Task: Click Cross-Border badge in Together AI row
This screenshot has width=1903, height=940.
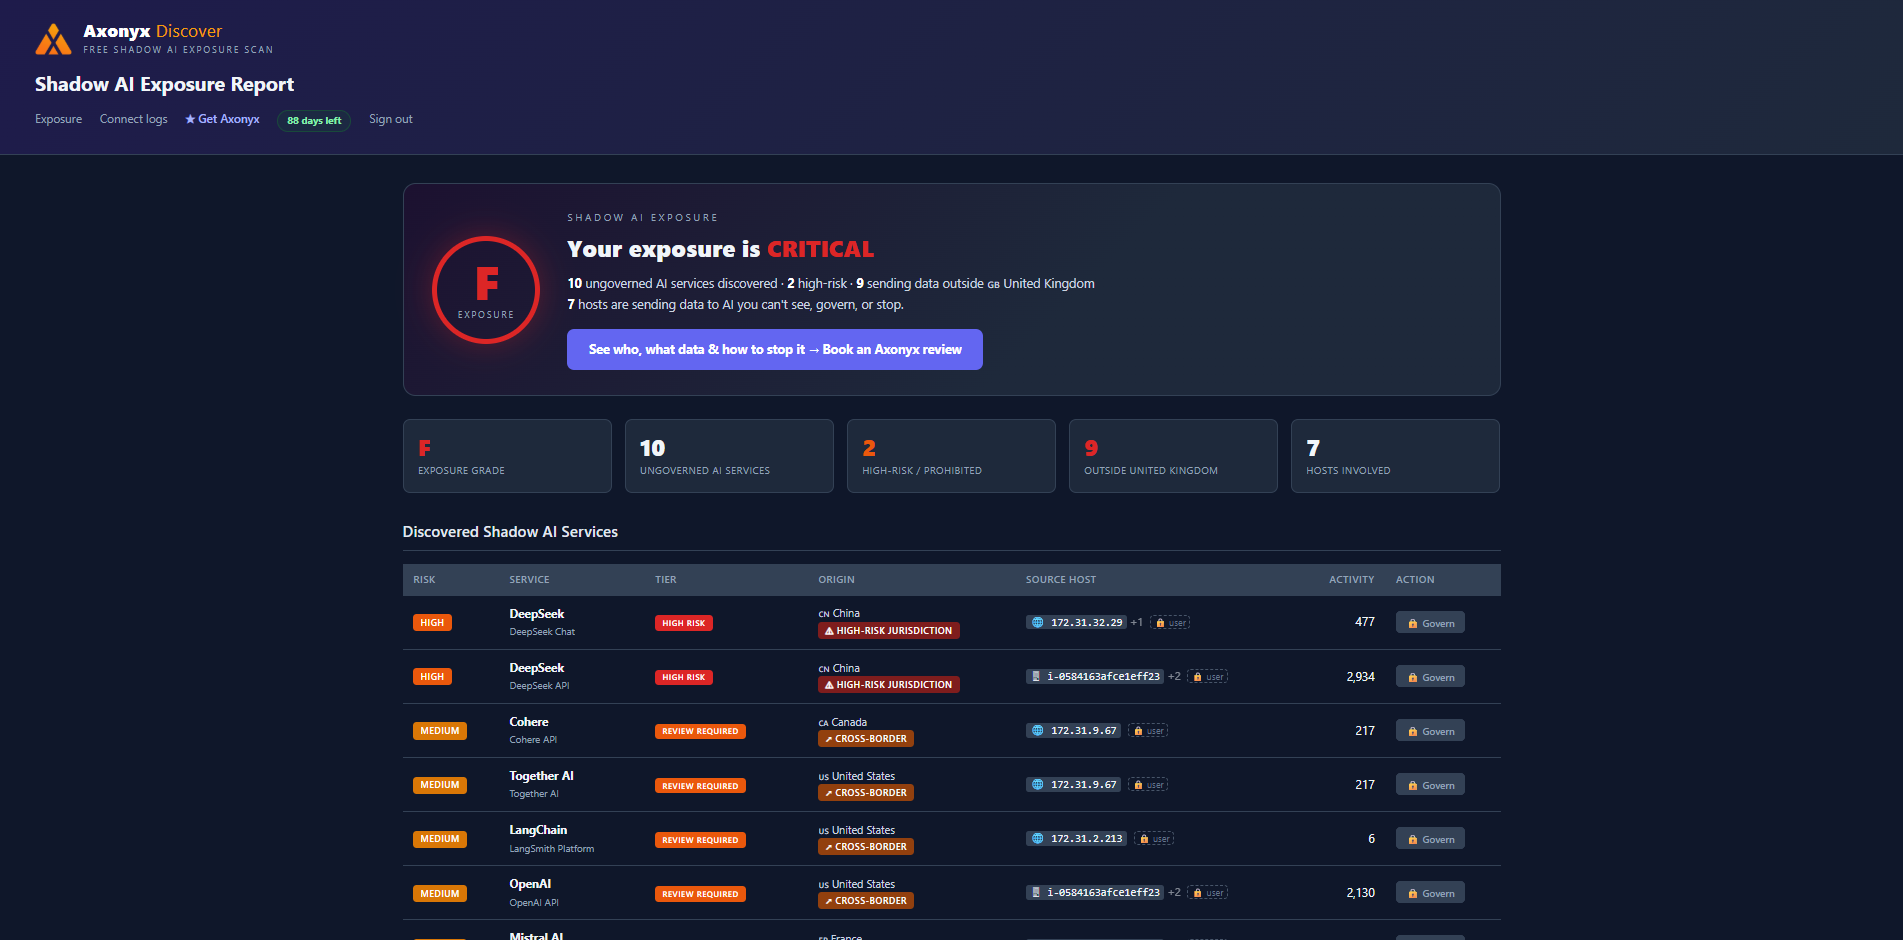Action: coord(866,792)
